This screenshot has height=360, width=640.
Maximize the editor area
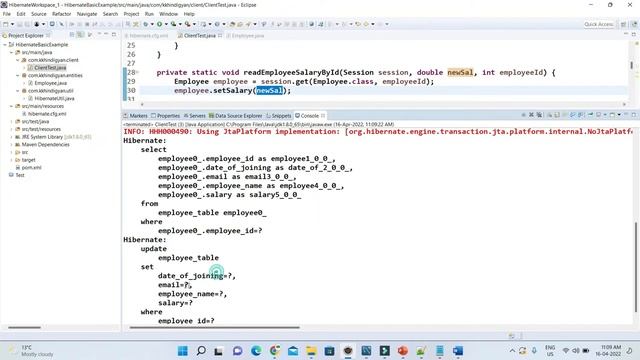point(634,34)
